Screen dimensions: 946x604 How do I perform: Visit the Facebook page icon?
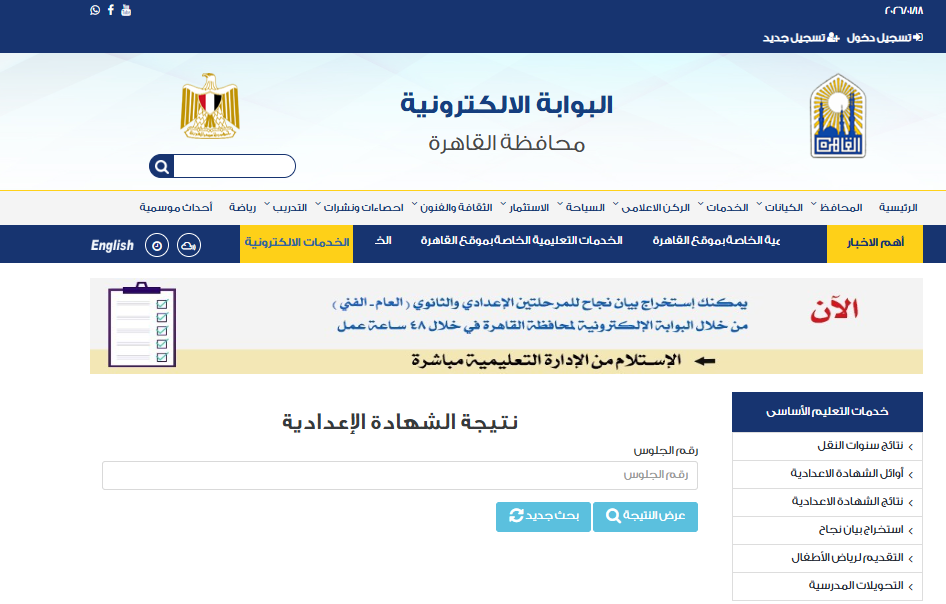pyautogui.click(x=110, y=10)
